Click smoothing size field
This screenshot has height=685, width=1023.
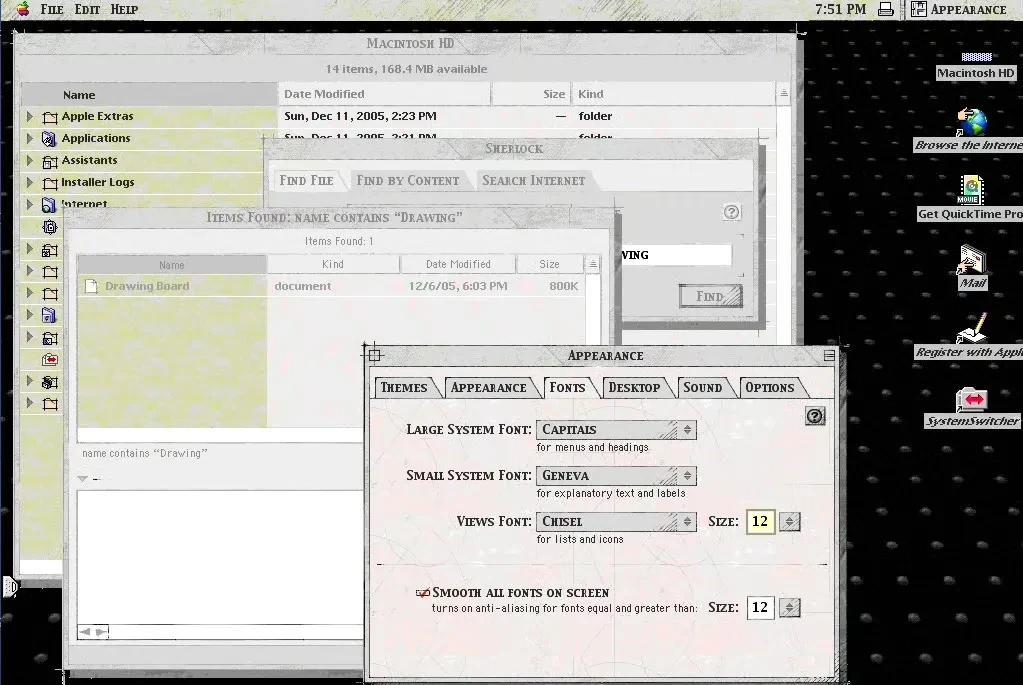point(760,607)
